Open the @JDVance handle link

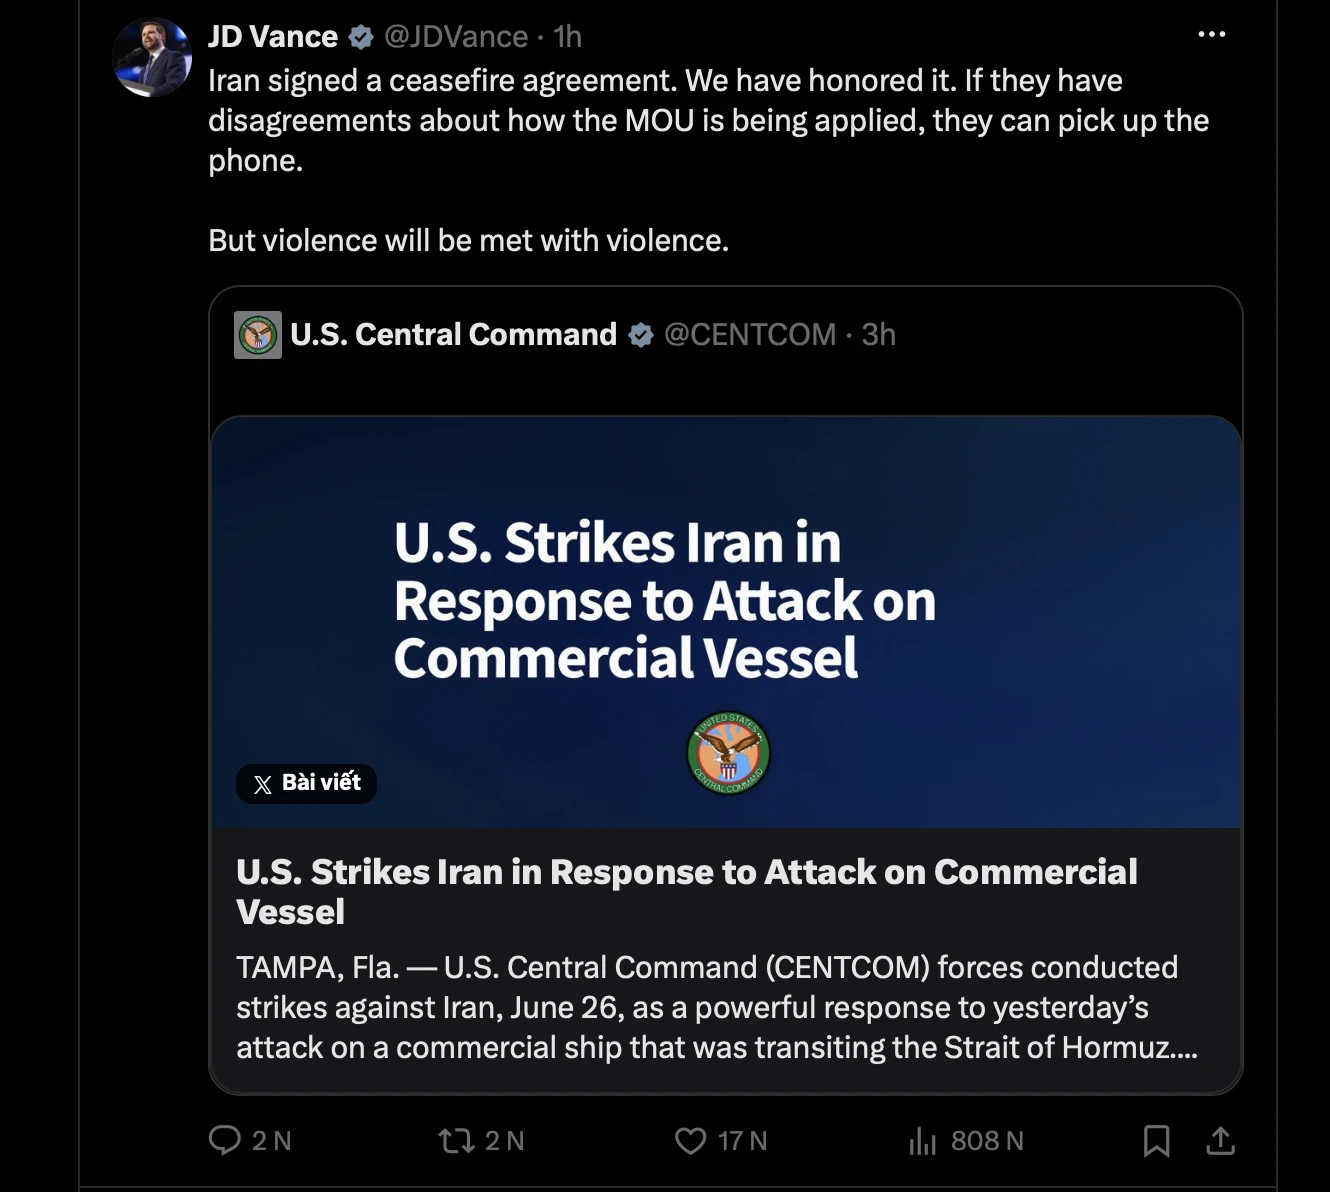456,37
